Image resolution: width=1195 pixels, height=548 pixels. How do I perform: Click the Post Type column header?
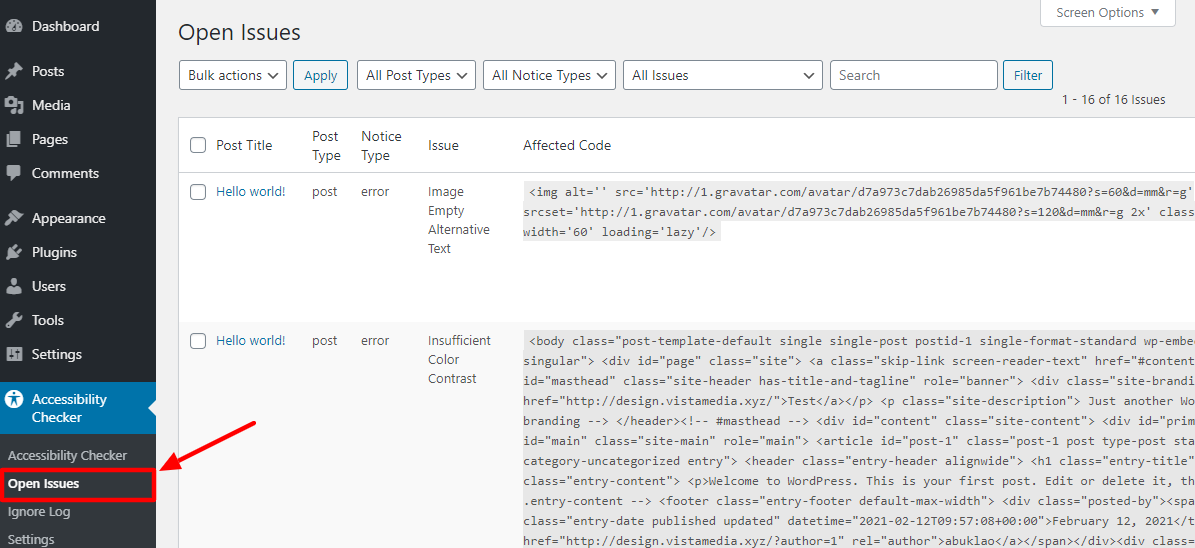point(326,146)
